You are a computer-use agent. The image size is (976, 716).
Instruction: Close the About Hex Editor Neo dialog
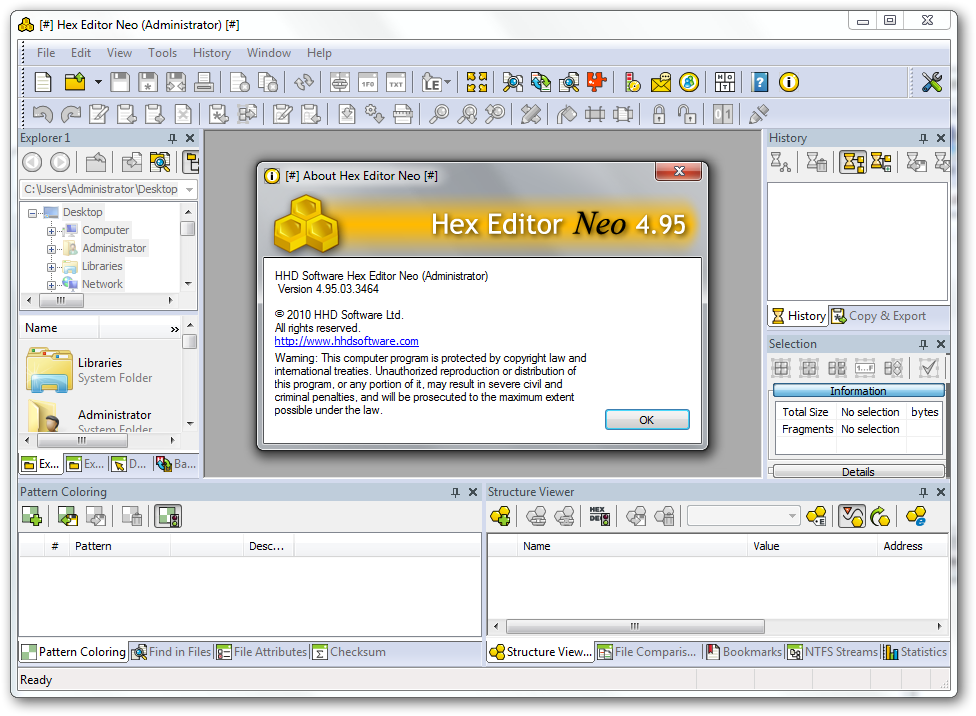(678, 171)
